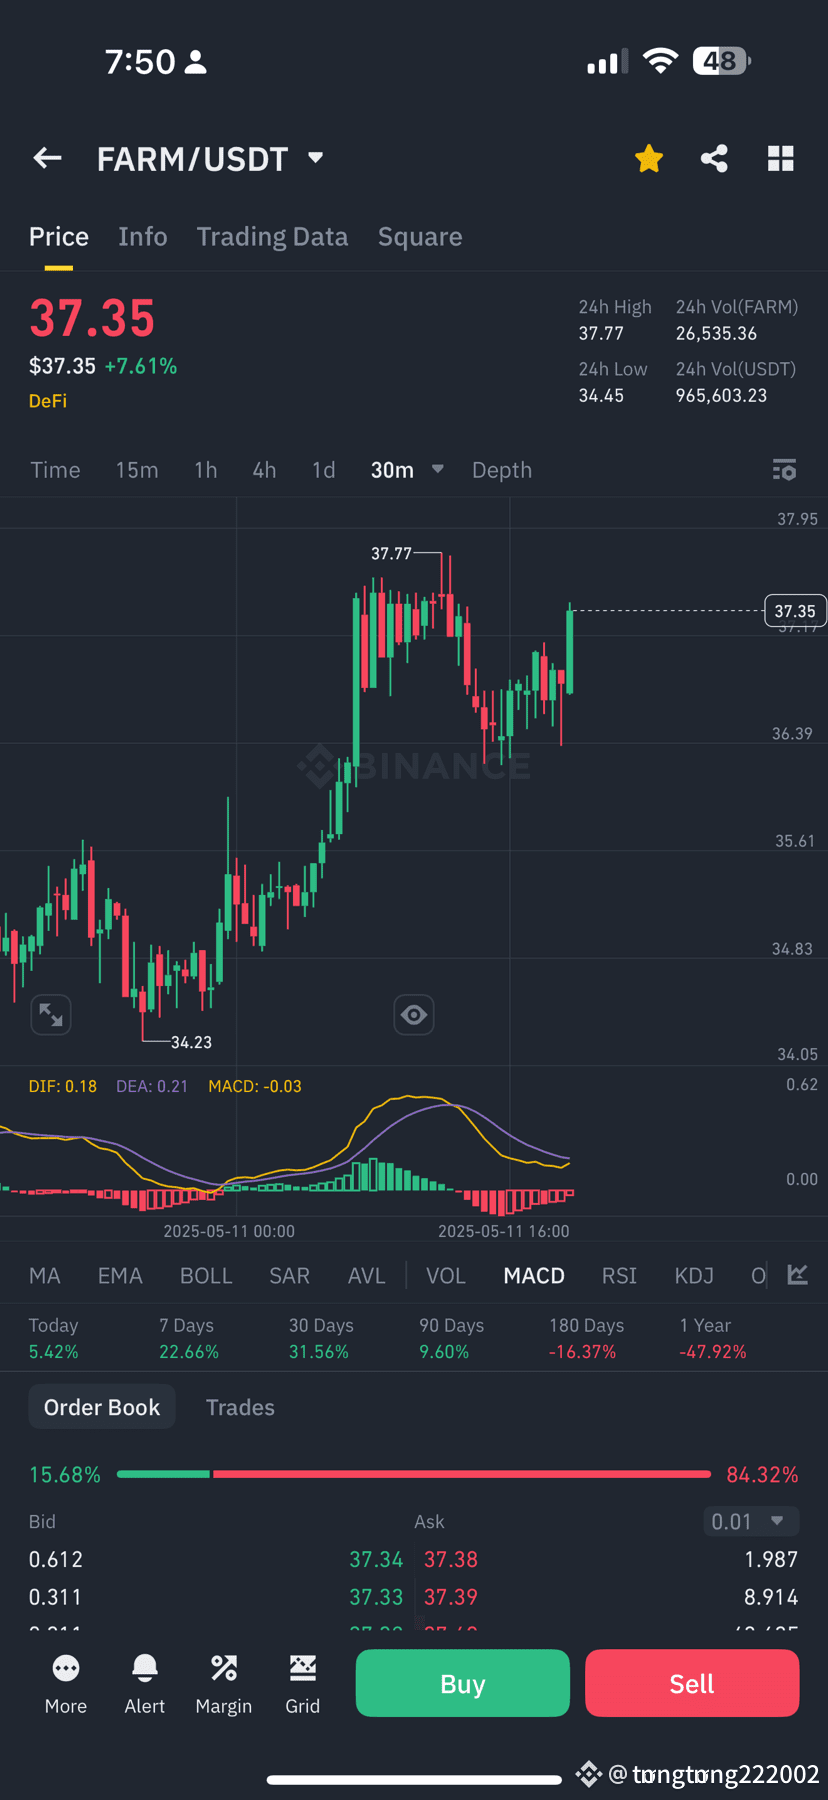This screenshot has width=828, height=1800.
Task: Tap the bid/ask ratio bar
Action: pyautogui.click(x=414, y=1474)
